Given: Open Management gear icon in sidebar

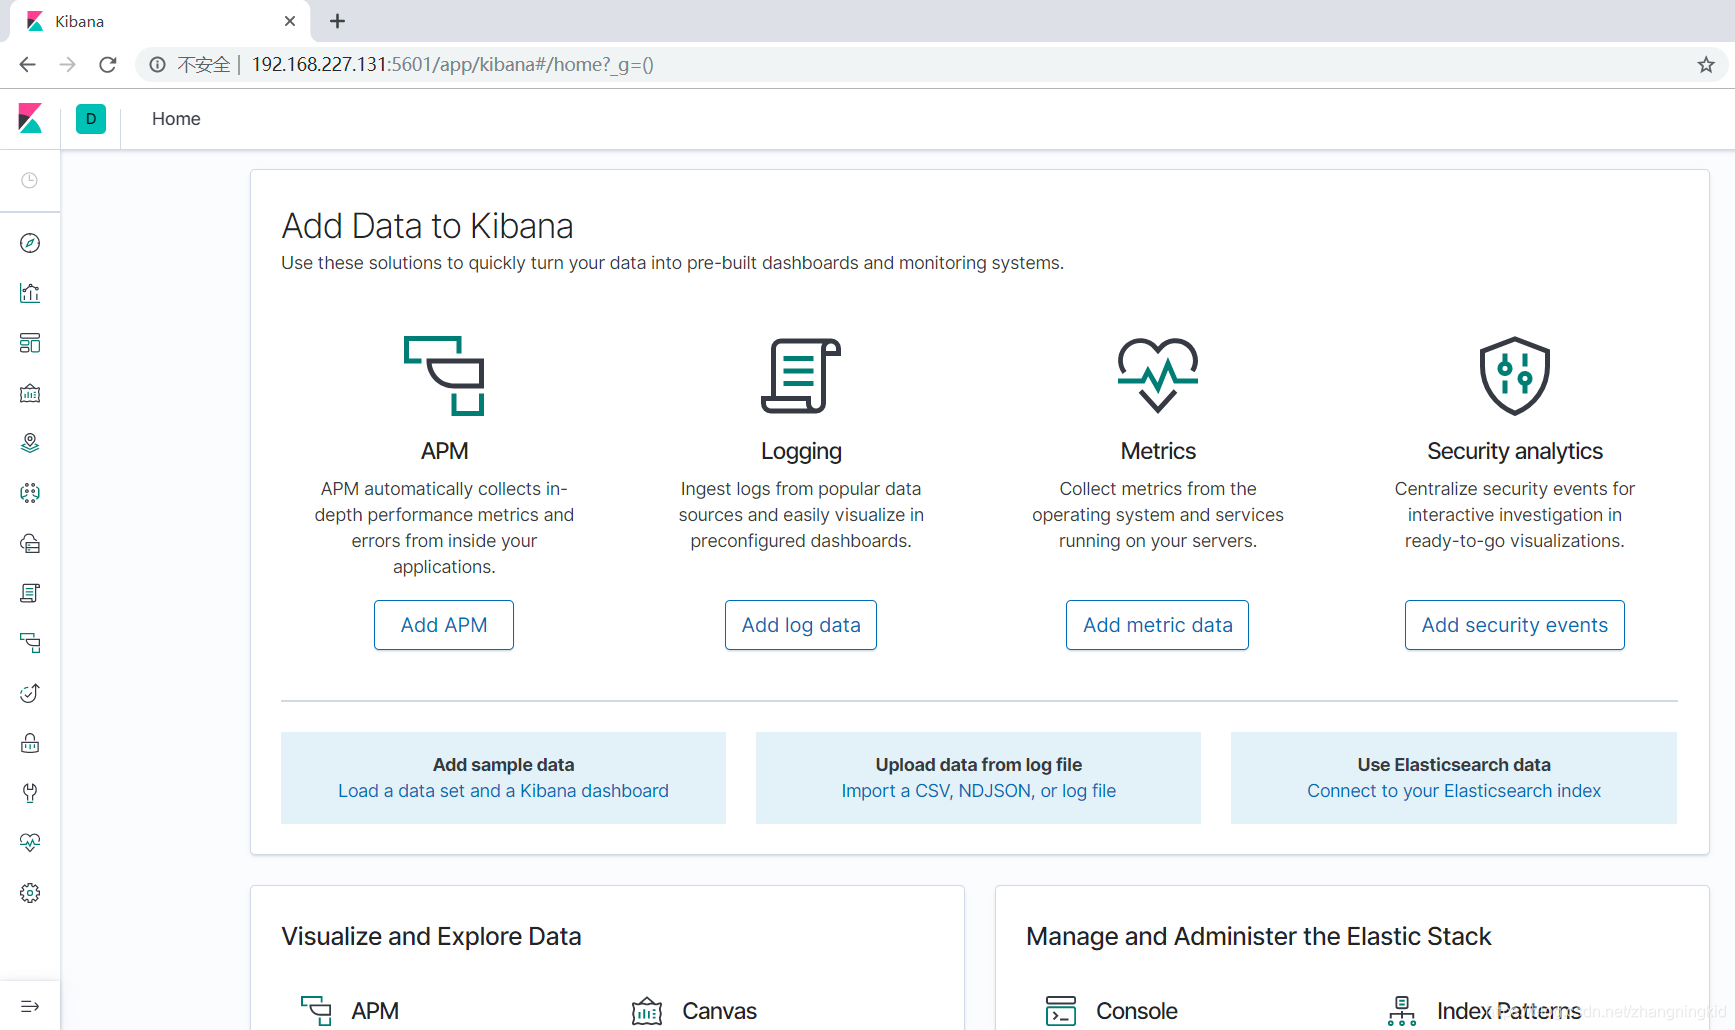Looking at the screenshot, I should [x=30, y=893].
